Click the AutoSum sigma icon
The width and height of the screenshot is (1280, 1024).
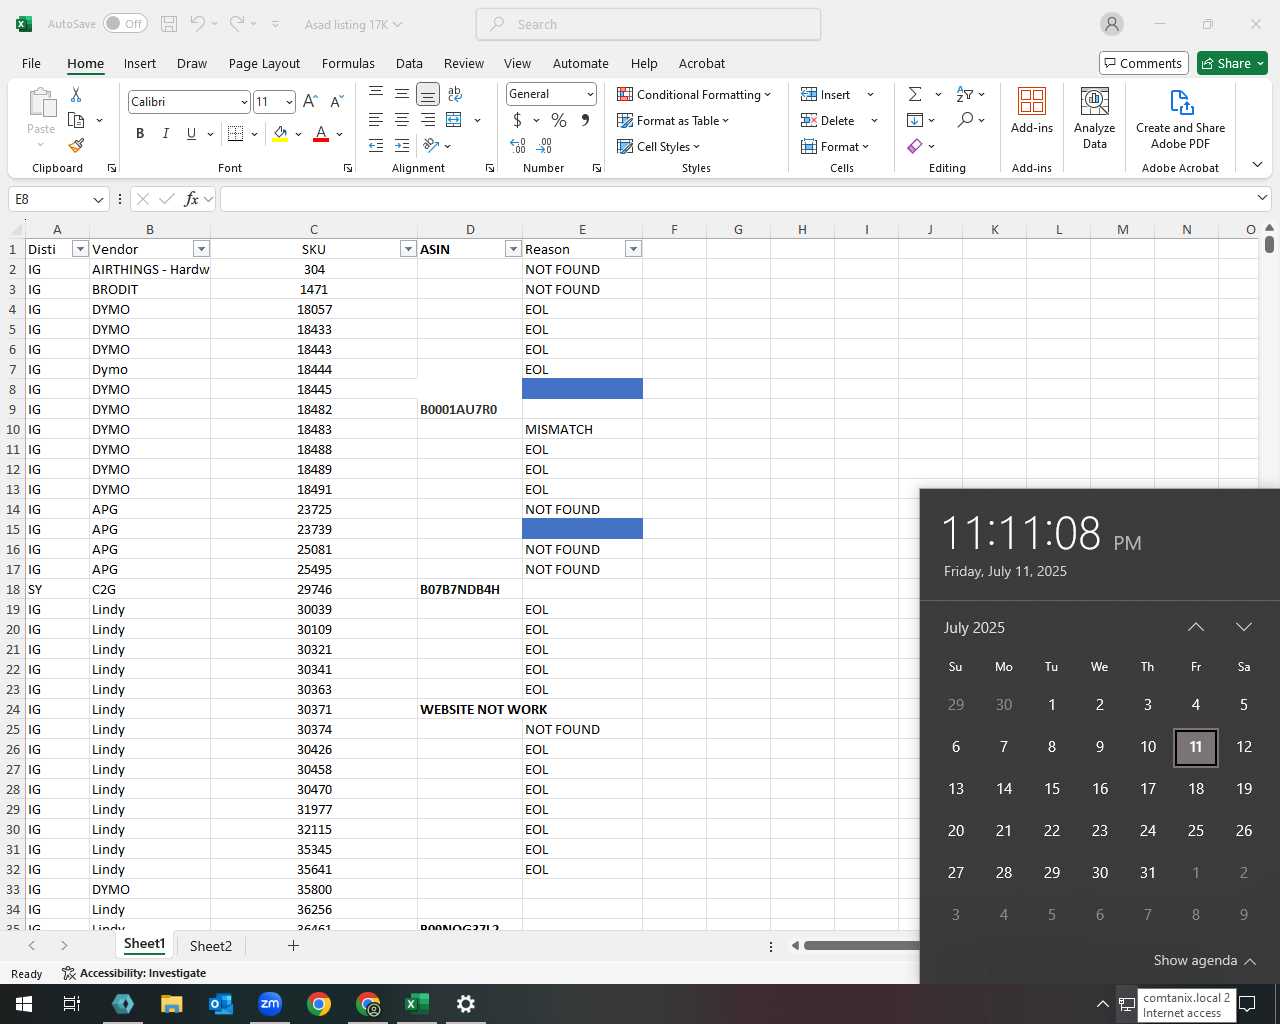click(x=915, y=94)
